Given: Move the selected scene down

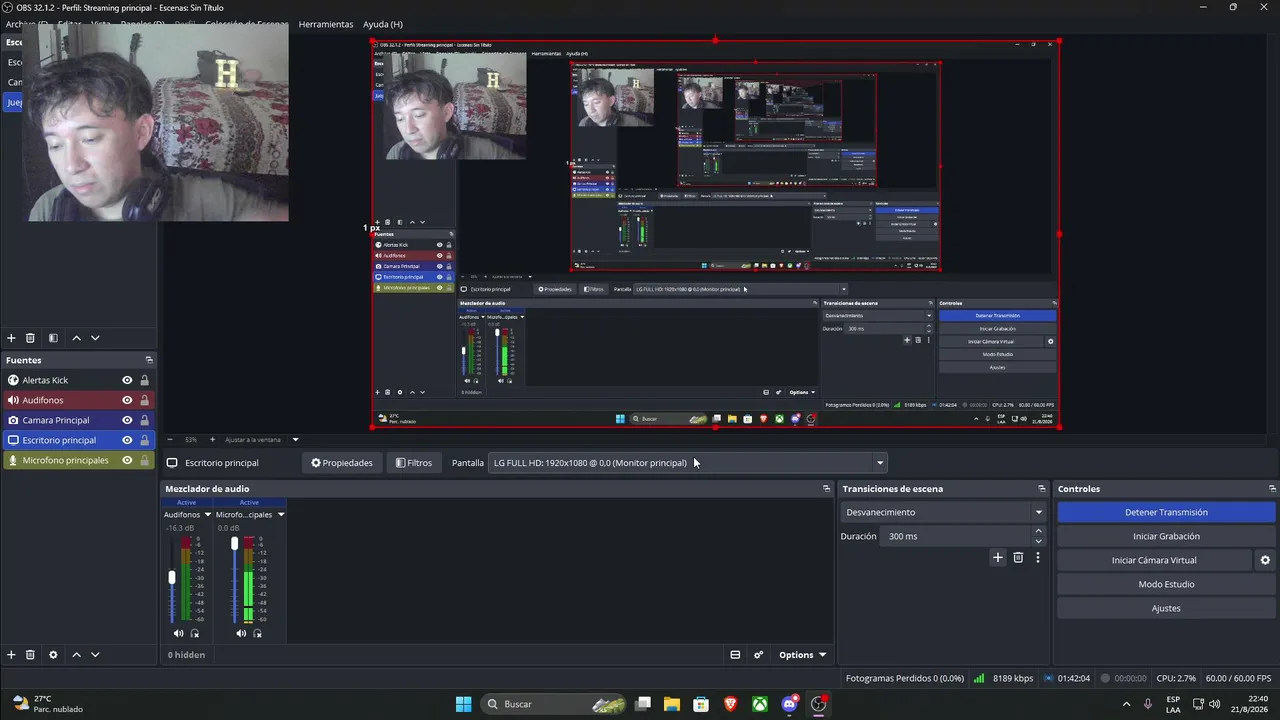Looking at the screenshot, I should pos(95,338).
